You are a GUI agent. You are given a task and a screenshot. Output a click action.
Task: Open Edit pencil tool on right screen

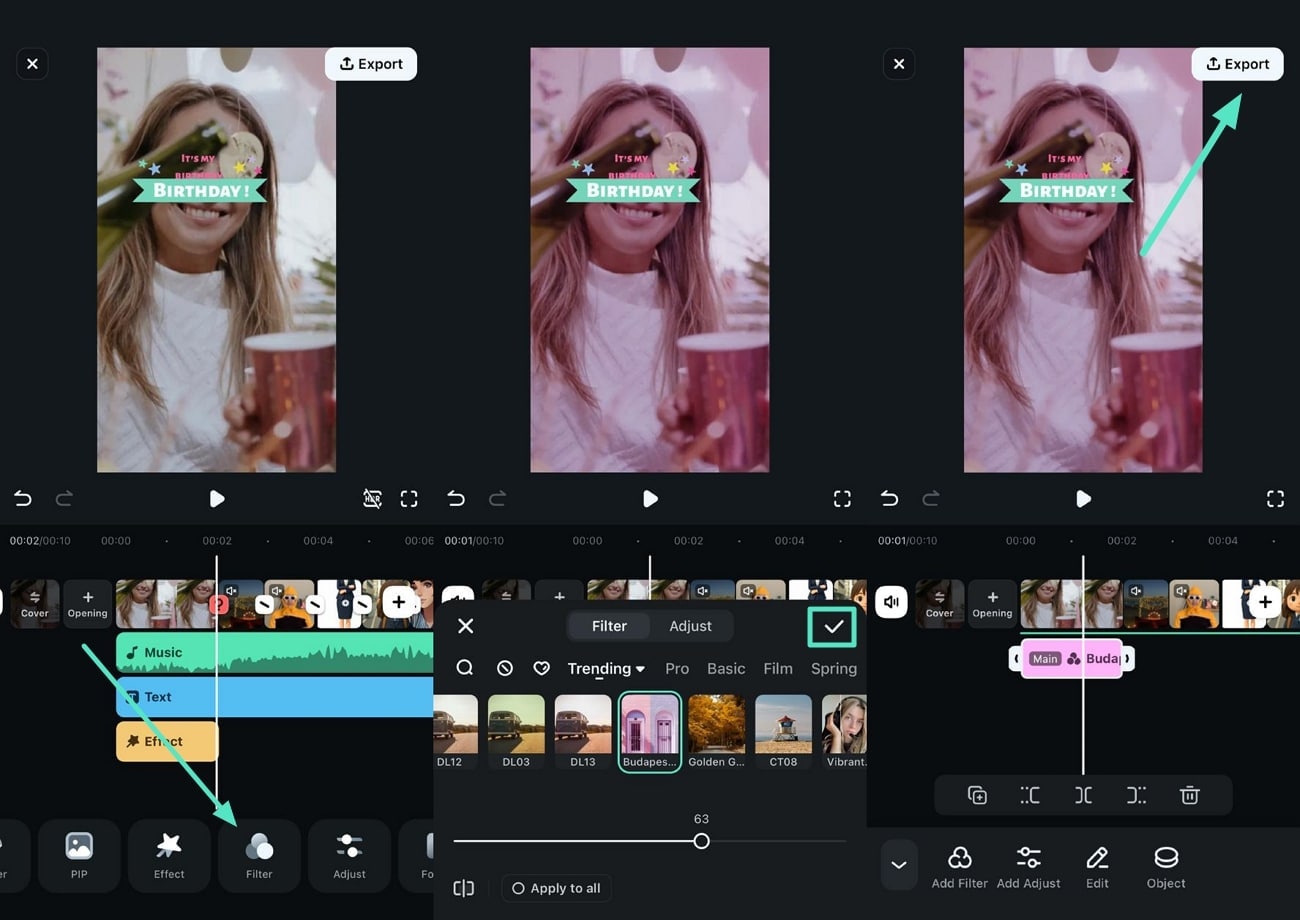point(1097,866)
